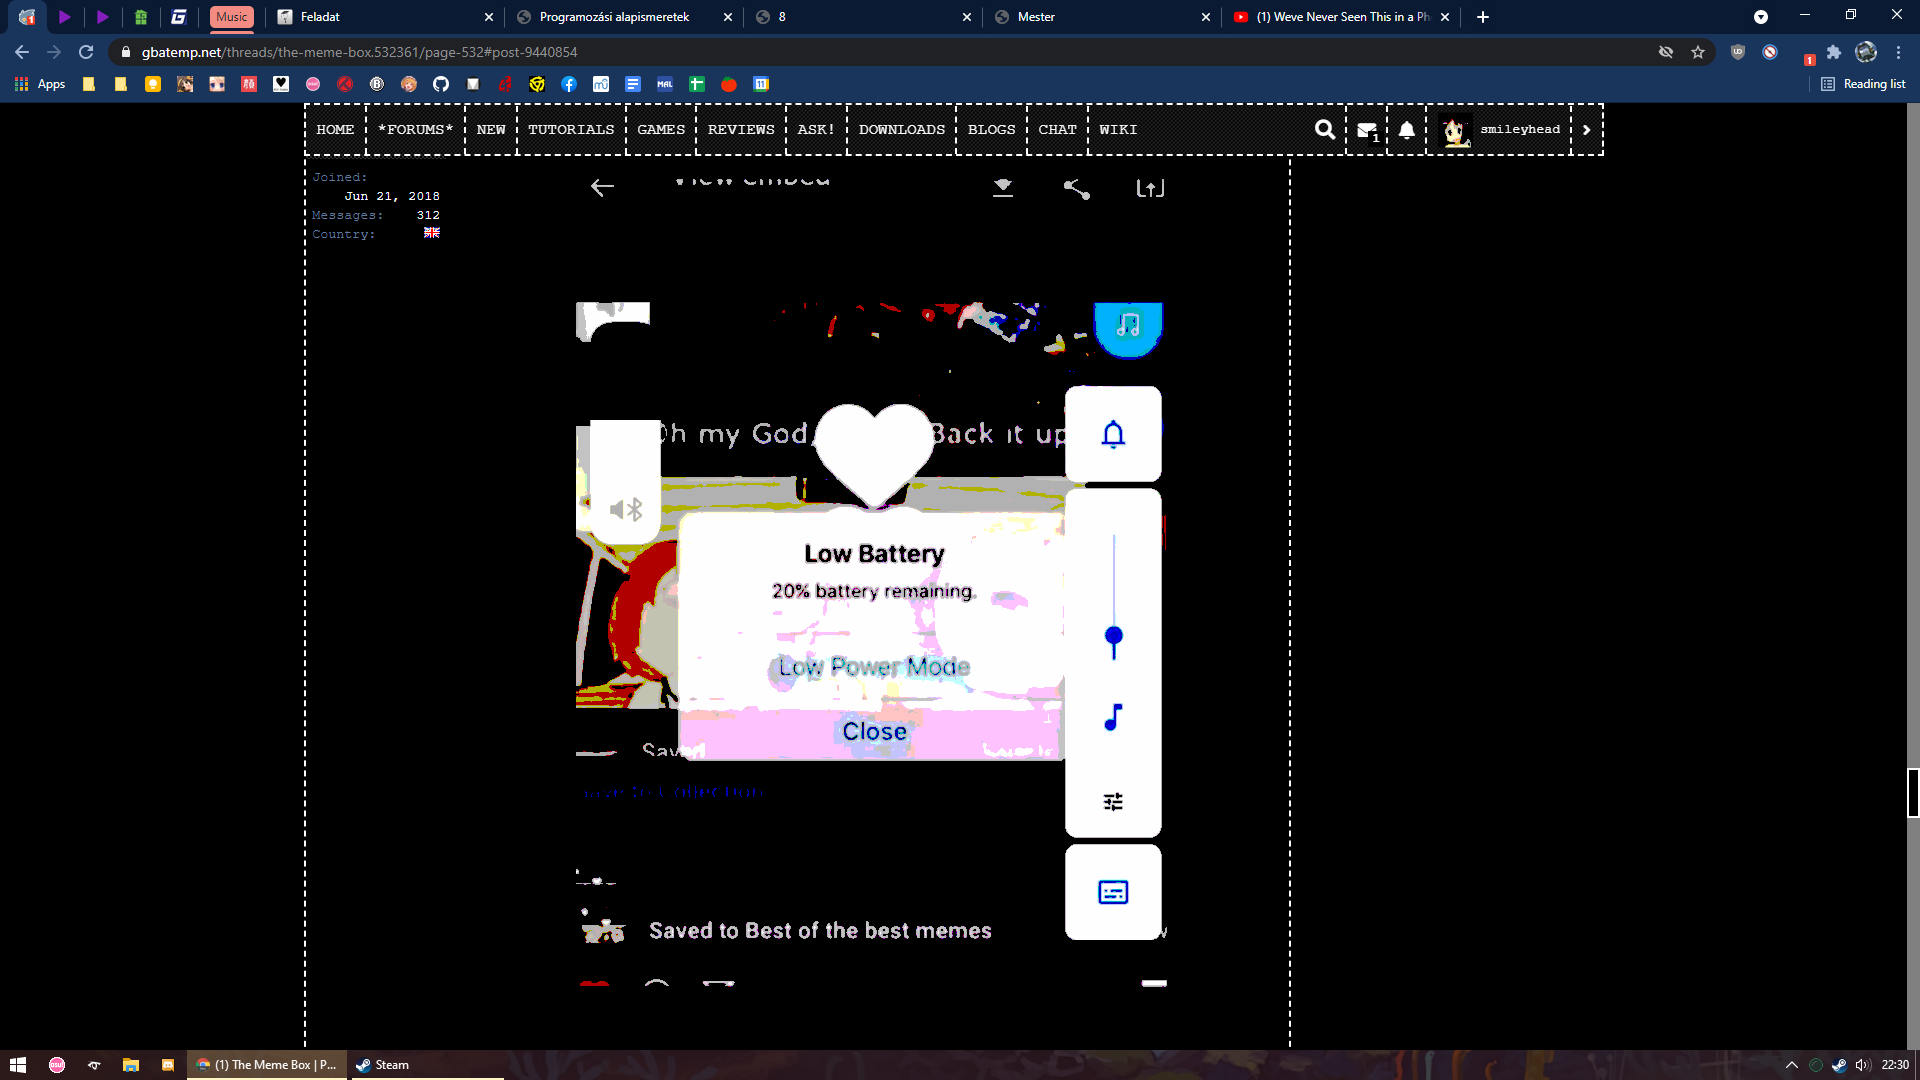
Task: Open the Reading list panel
Action: [x=1863, y=84]
